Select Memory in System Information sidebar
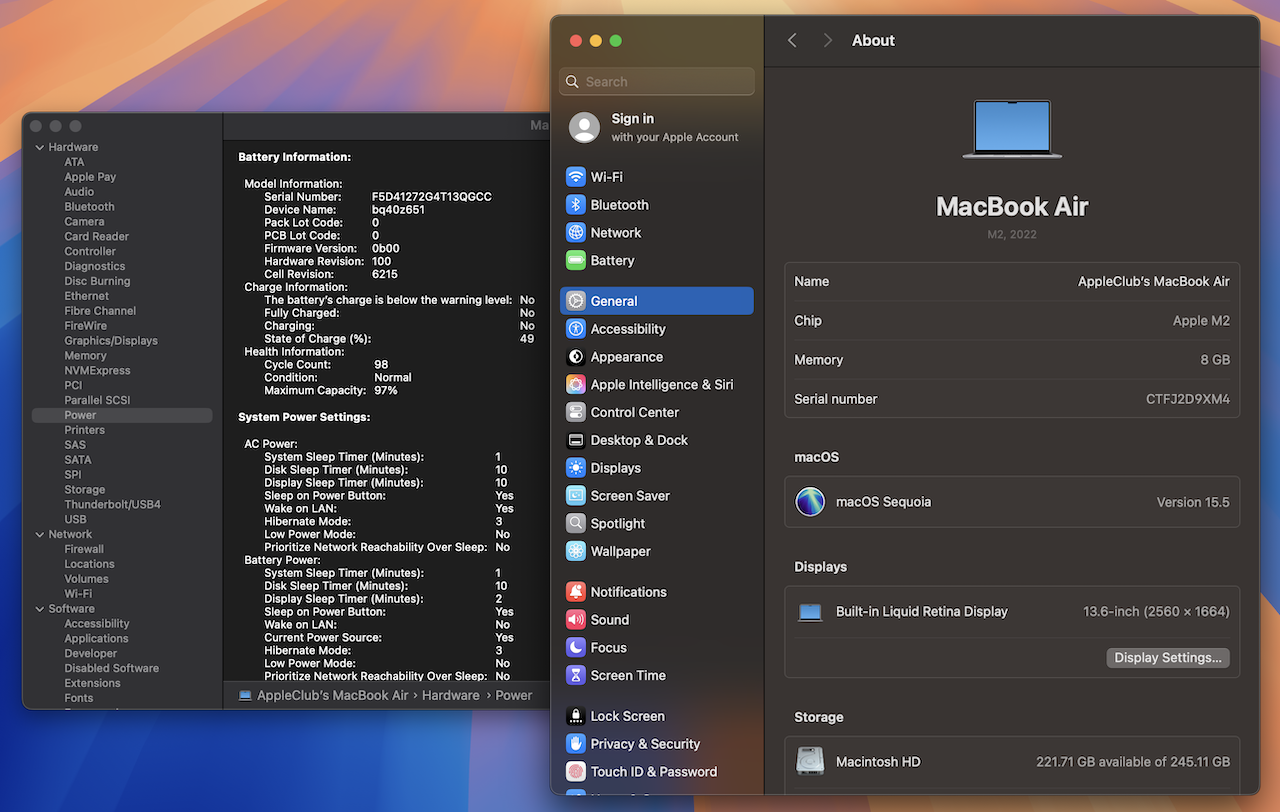1280x812 pixels. click(x=85, y=356)
